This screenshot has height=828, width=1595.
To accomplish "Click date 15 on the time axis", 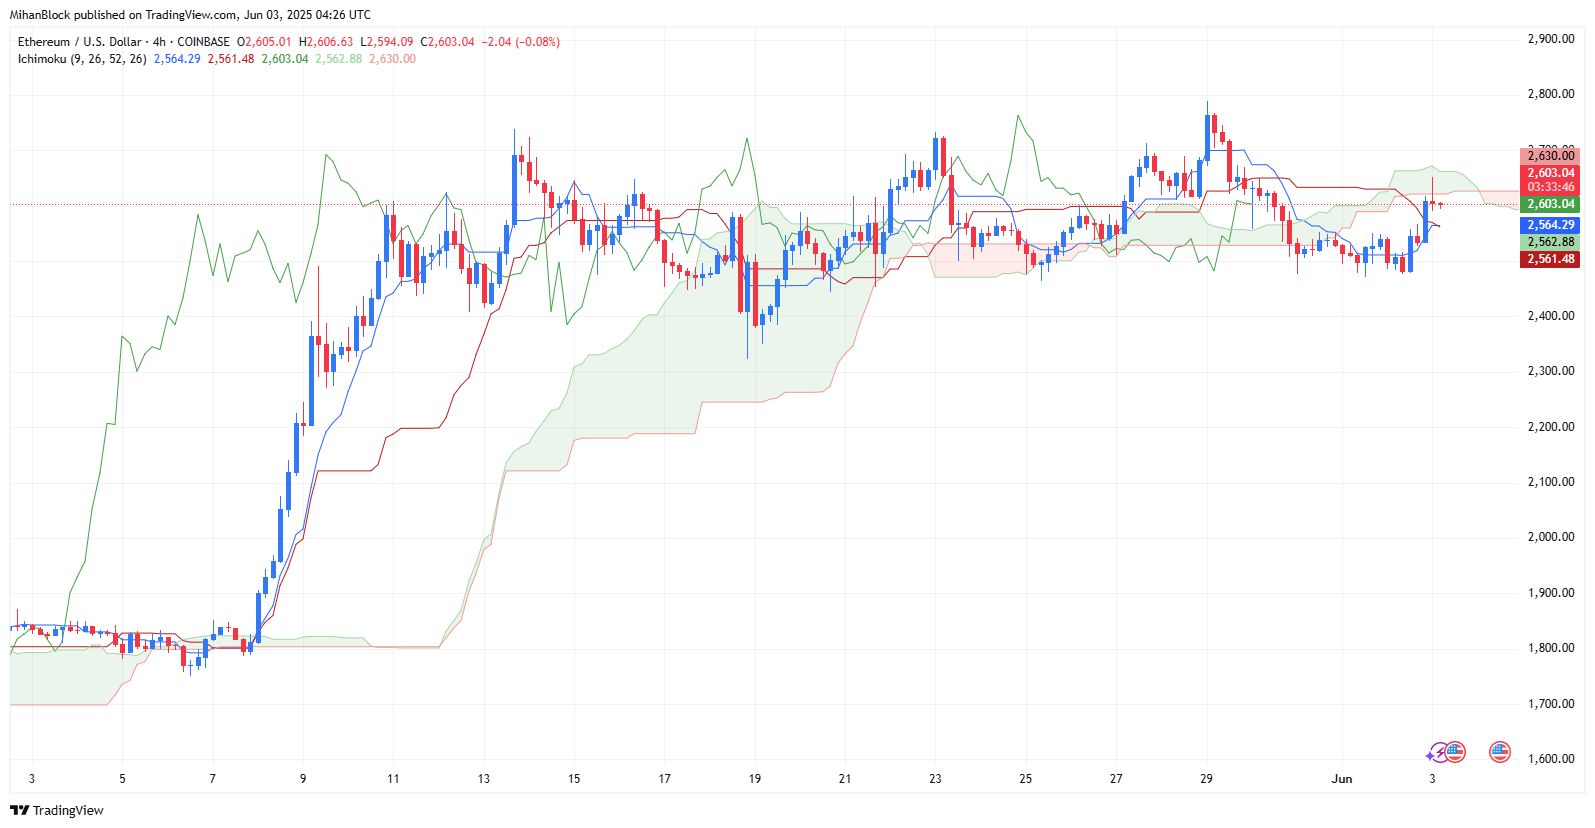I will 574,779.
